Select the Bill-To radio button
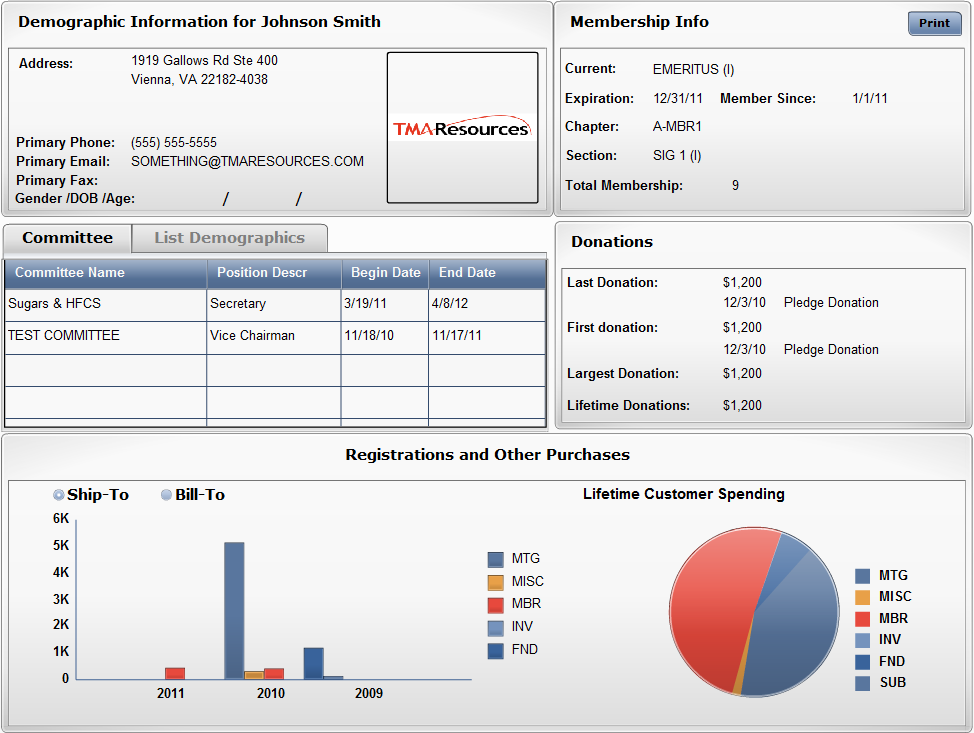Viewport: 974px width, 733px height. tap(166, 495)
